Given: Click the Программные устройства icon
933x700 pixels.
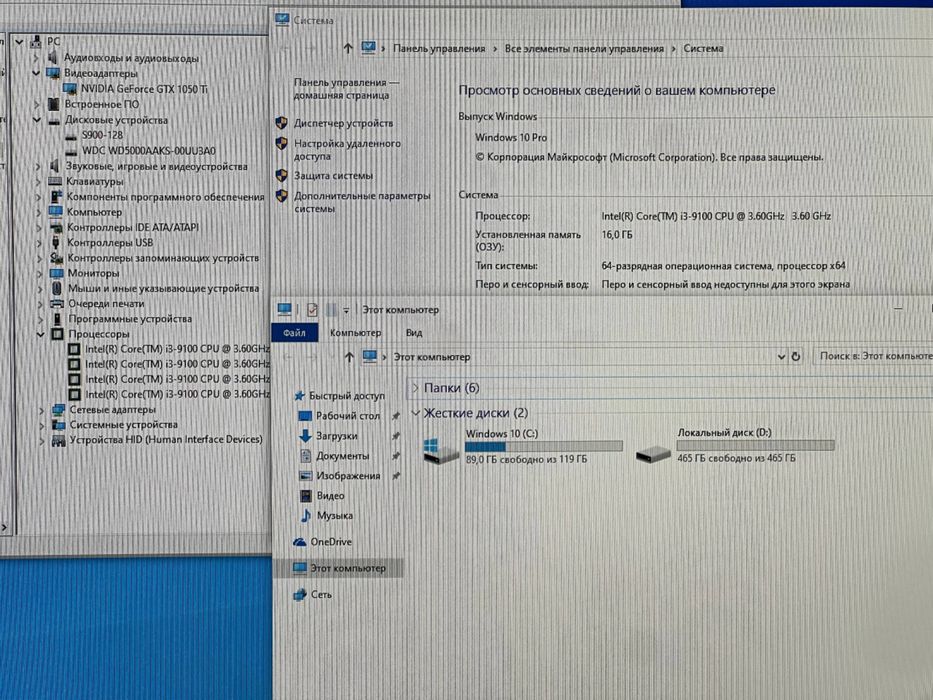Looking at the screenshot, I should click(x=57, y=319).
